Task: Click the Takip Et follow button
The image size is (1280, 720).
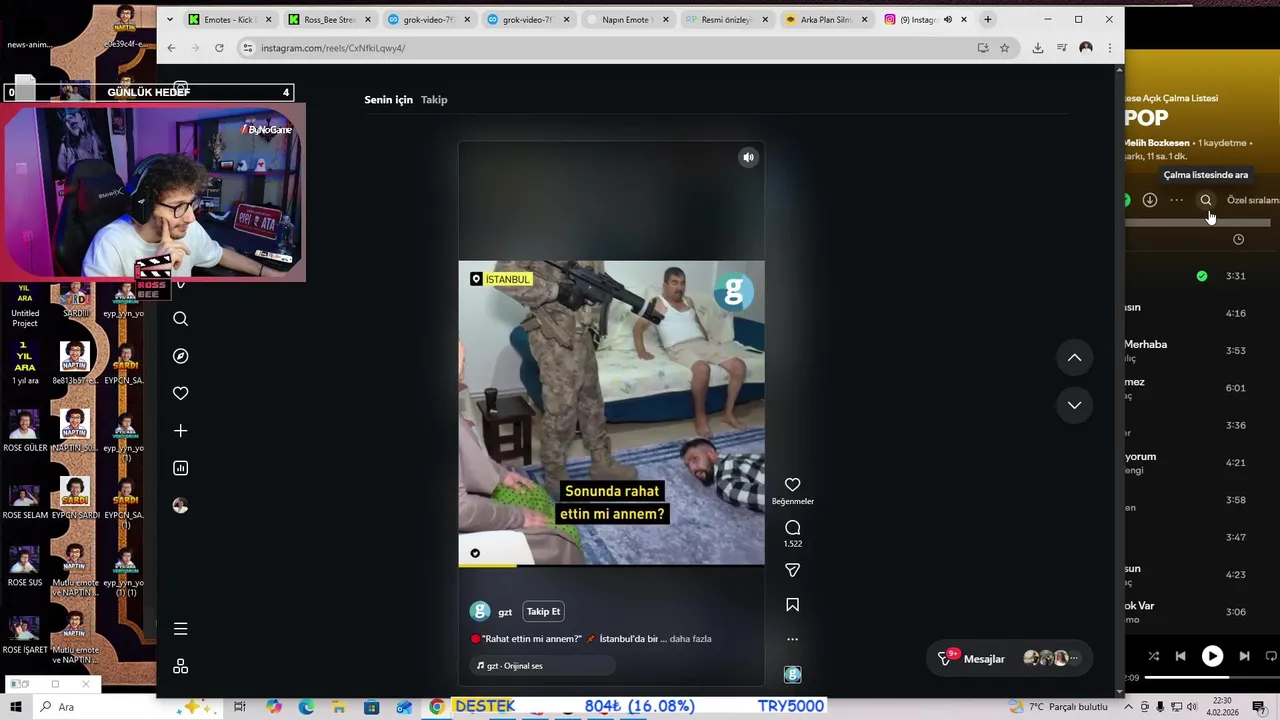Action: [x=543, y=612]
